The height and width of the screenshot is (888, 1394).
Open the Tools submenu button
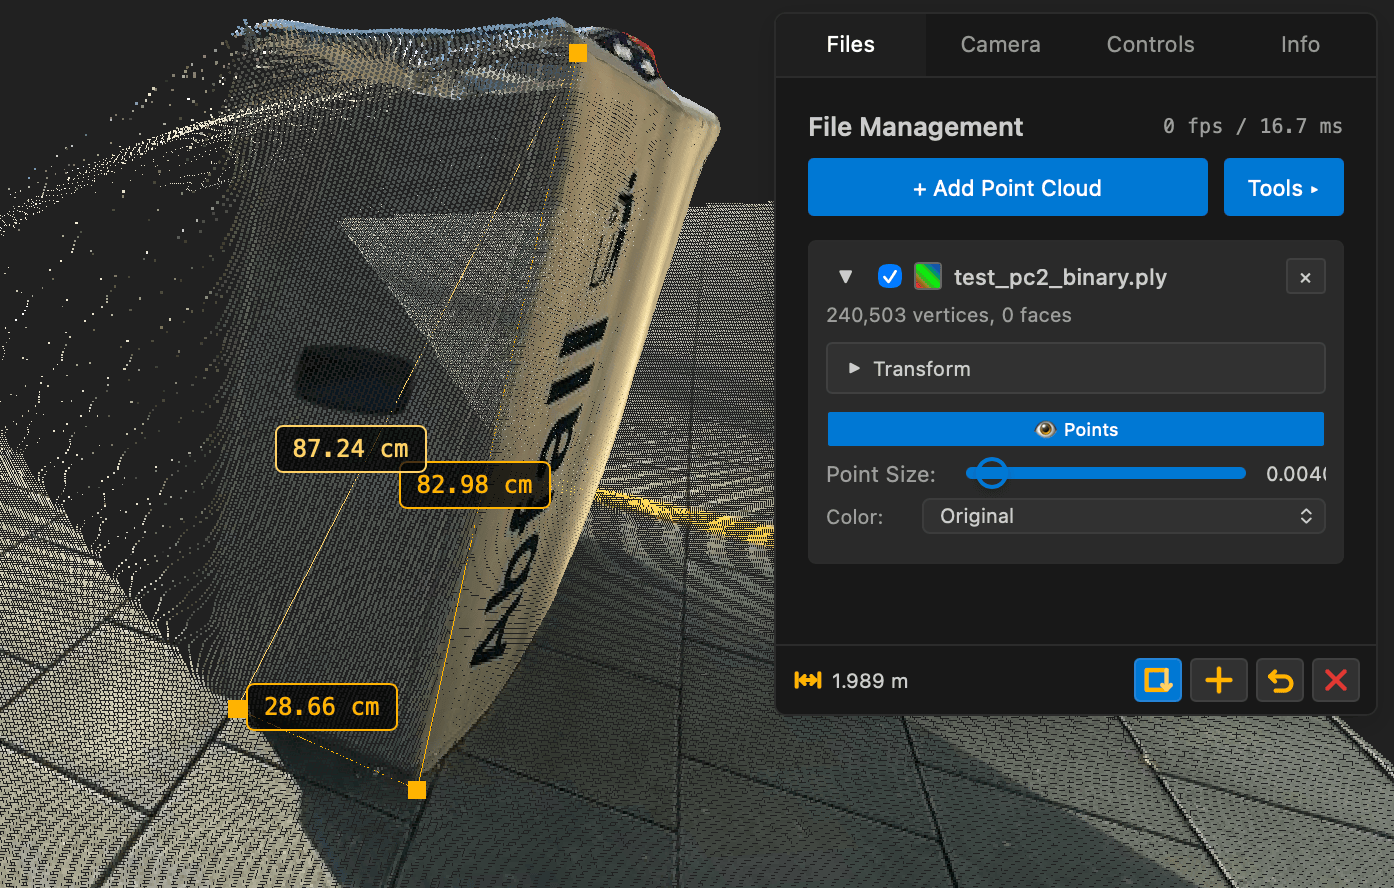[x=1283, y=187]
